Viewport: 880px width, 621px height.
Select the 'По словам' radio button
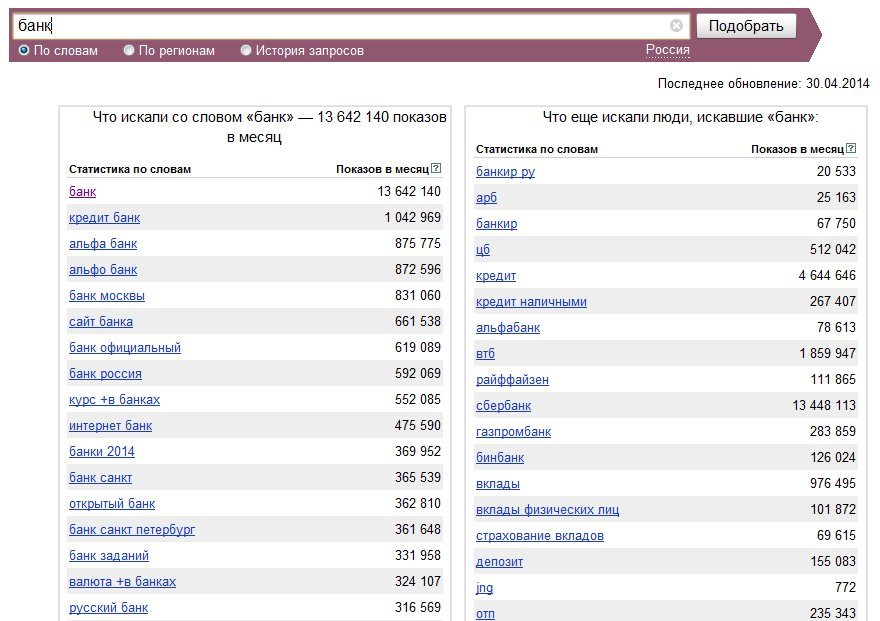pyautogui.click(x=24, y=50)
